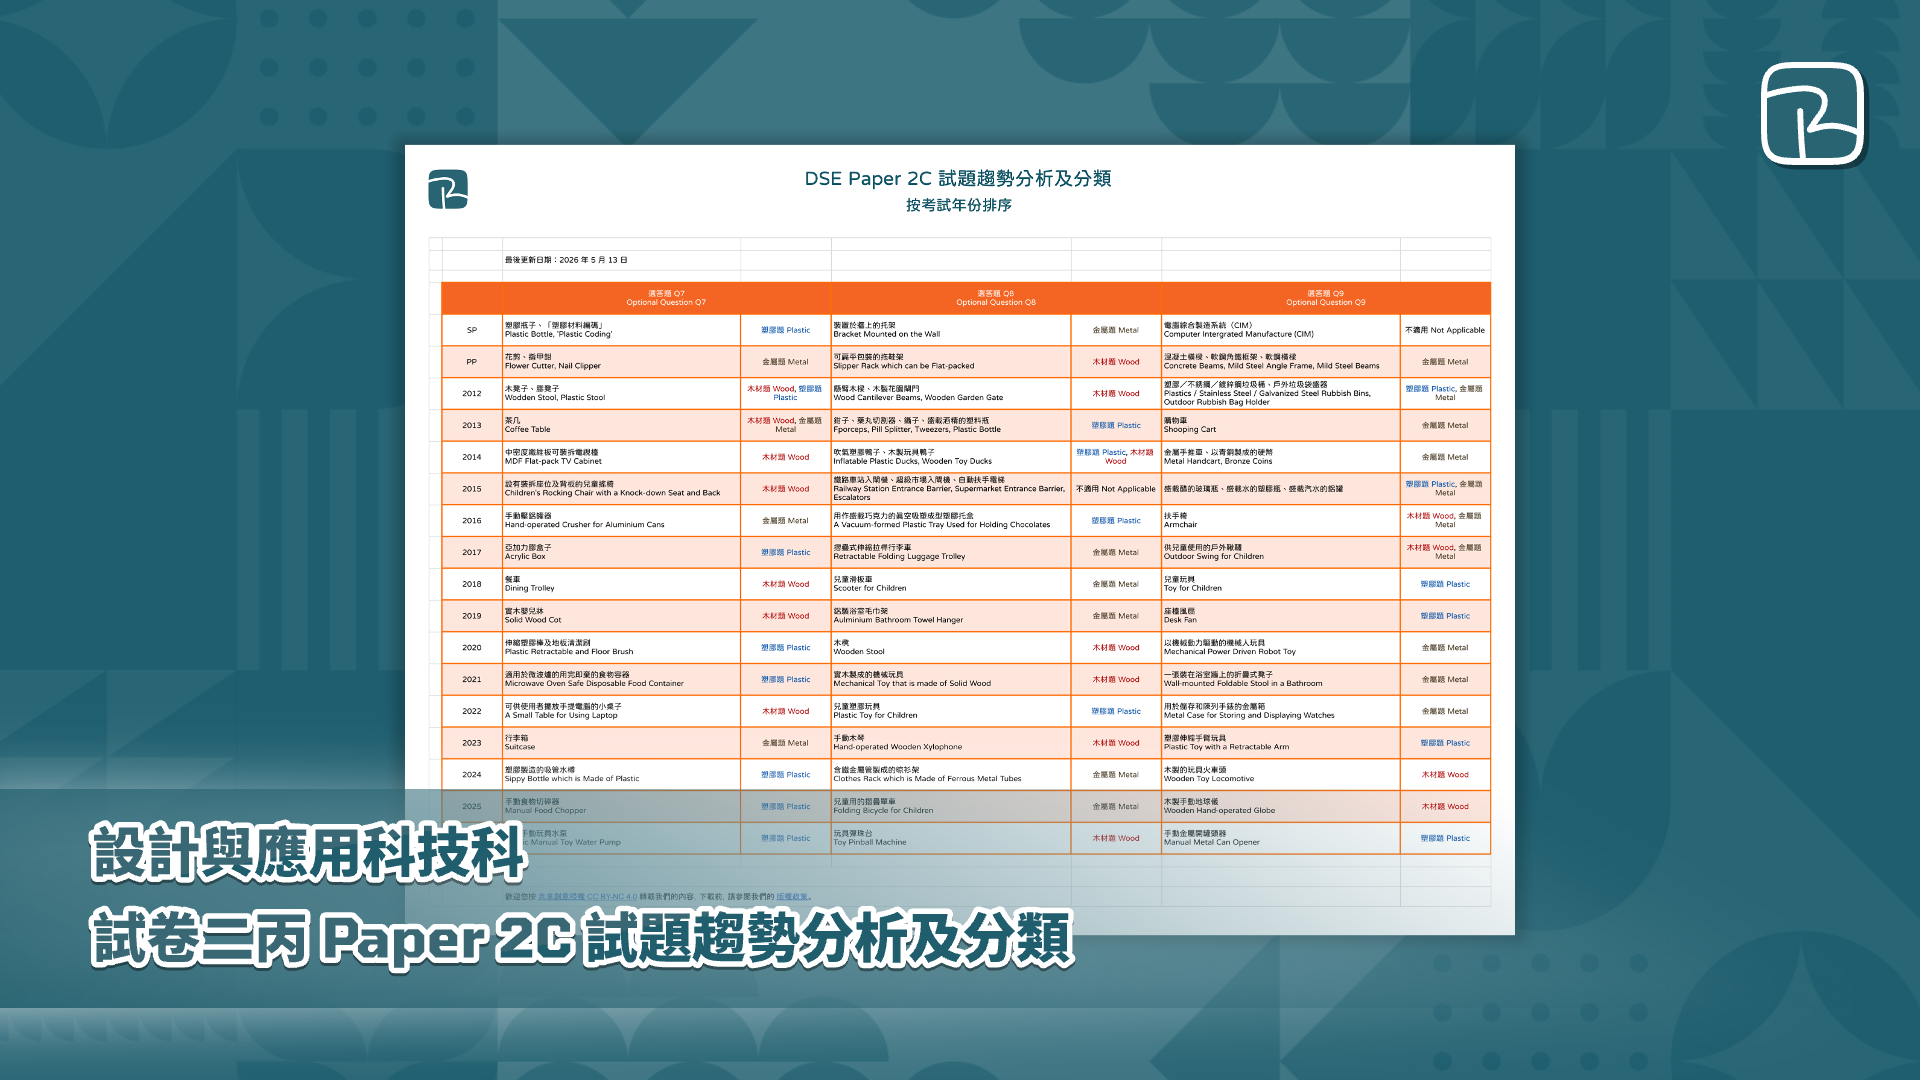1920x1080 pixels.
Task: Click the Plastic Bottle, 'Plastic Coding' cell
Action: coord(621,330)
